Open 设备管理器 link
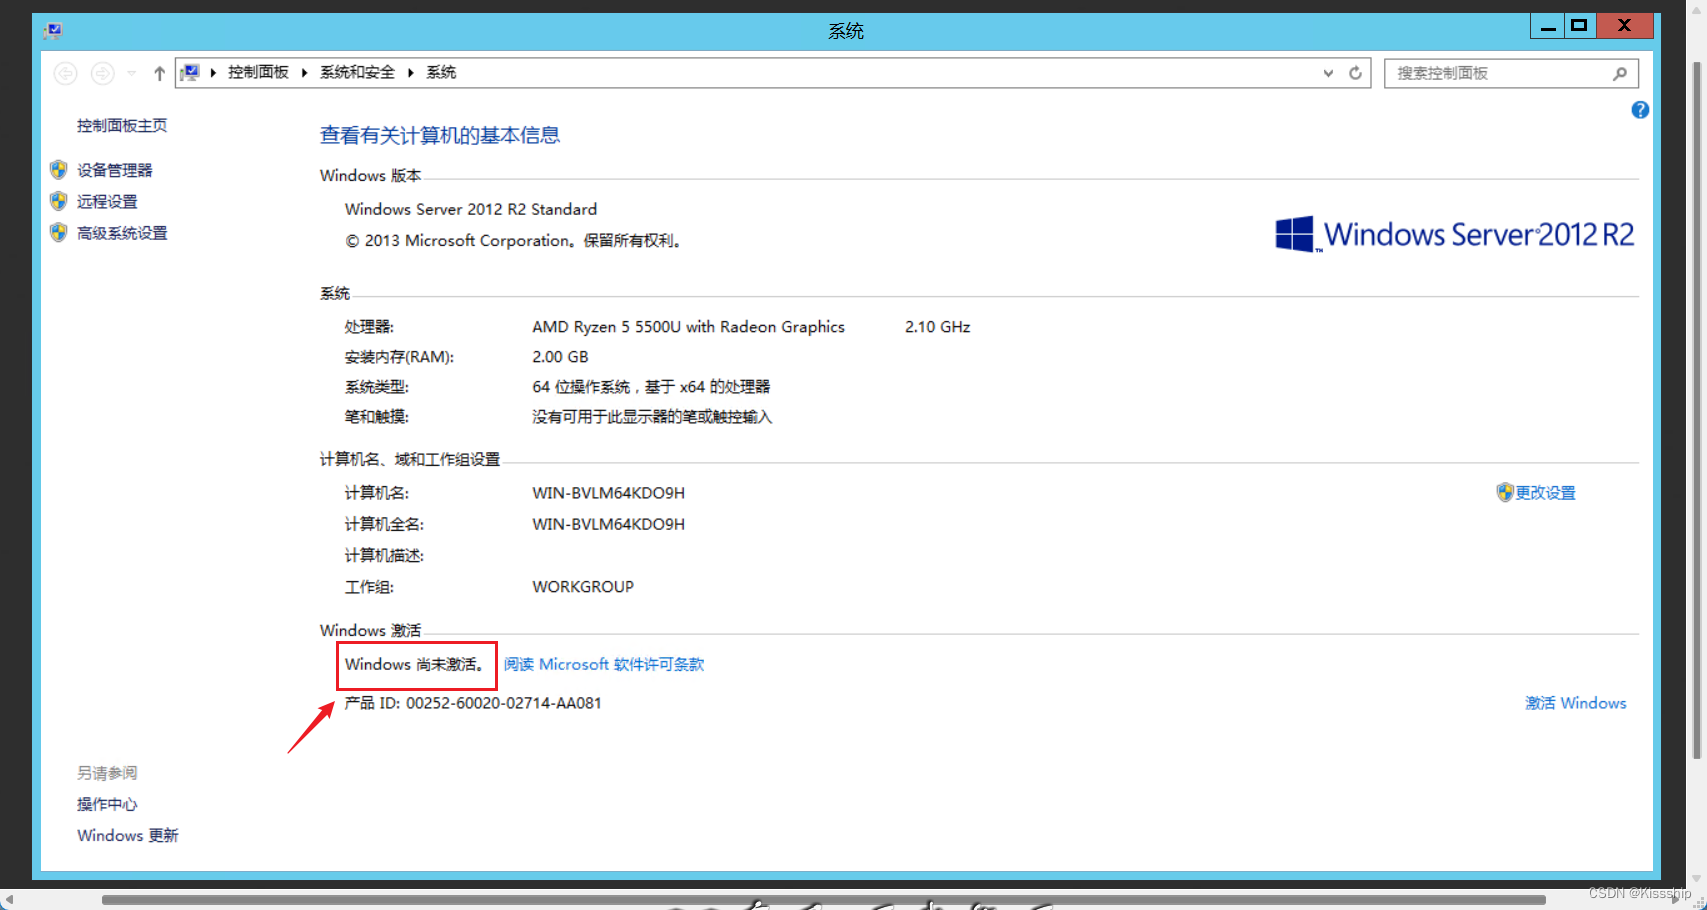This screenshot has width=1707, height=910. coord(115,170)
